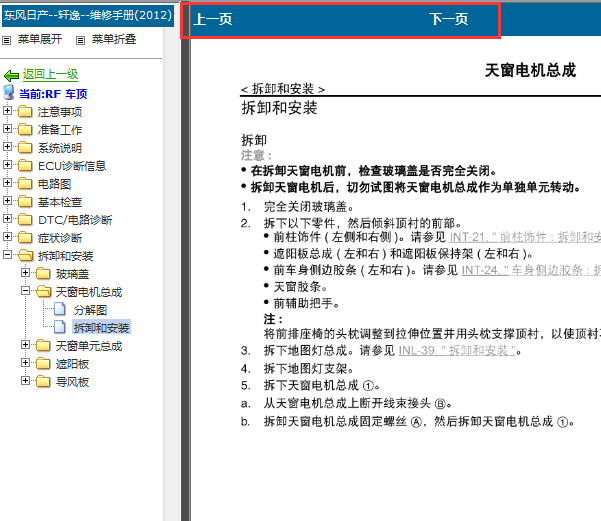Click the '< 拆卸和安装 >' breadcrumb text

click(282, 89)
